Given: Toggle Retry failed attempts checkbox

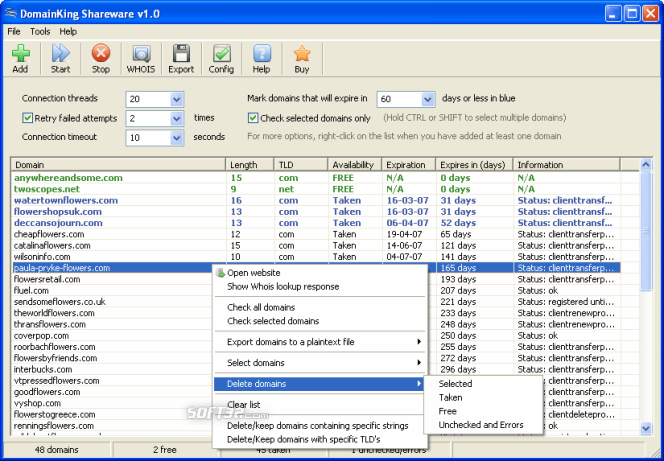Looking at the screenshot, I should click(28, 118).
